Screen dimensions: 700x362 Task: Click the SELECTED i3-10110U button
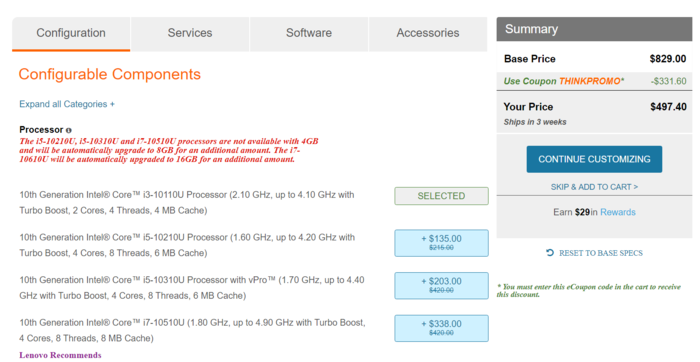coord(441,196)
